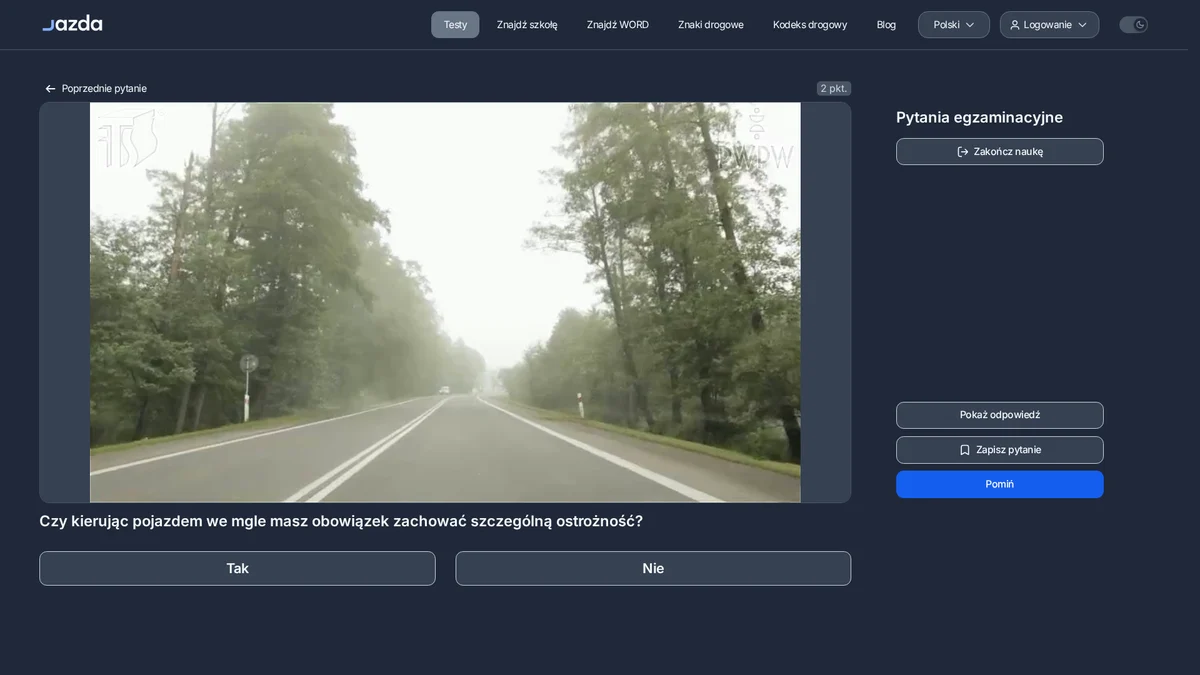The width and height of the screenshot is (1200, 675).
Task: Click the question text about mgle
Action: tap(341, 521)
